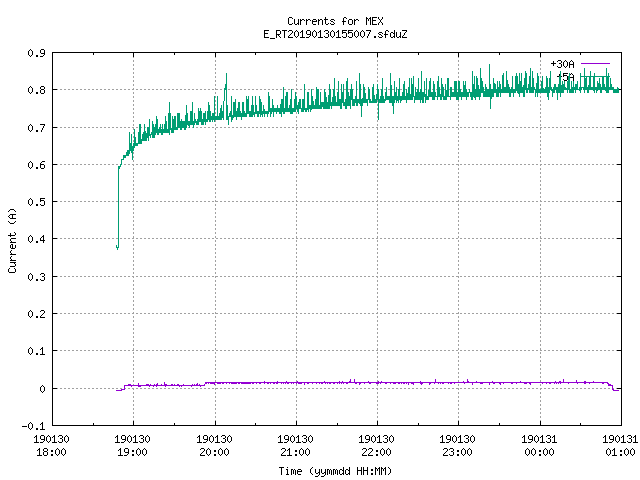Click the y-axis tick value 0.3
Image resolution: width=640 pixels, height=480 pixels.
tap(36, 277)
